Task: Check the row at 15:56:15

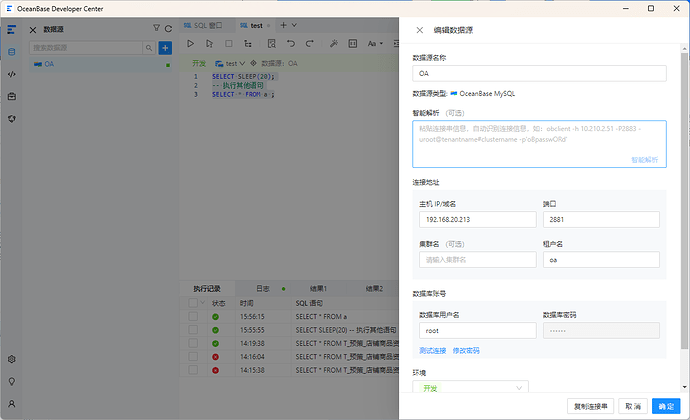Action: [x=193, y=317]
